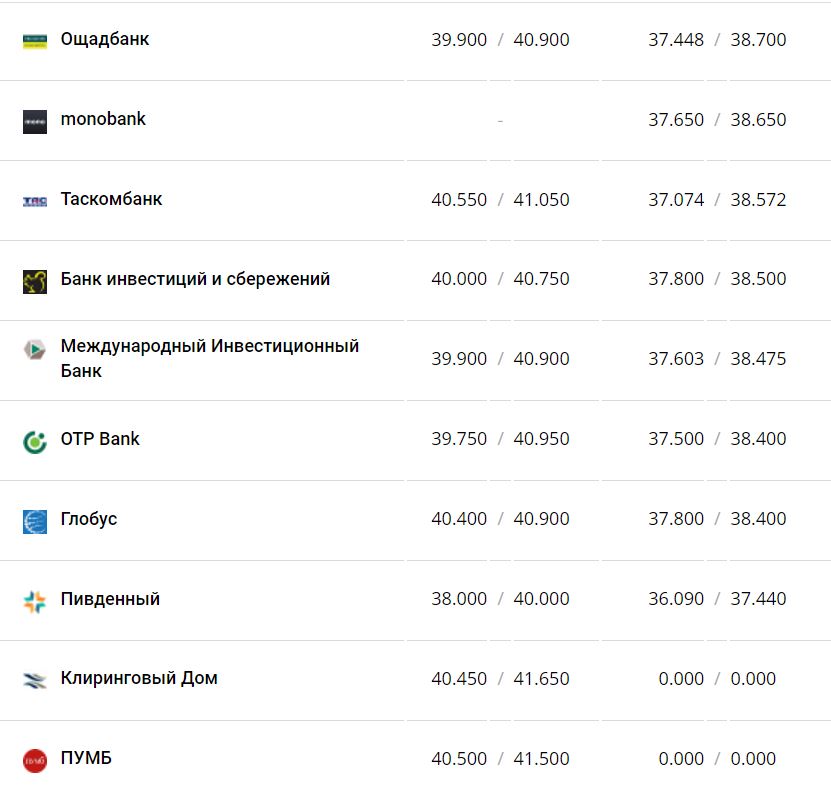Viewport: 831px width, 789px height.
Task: Click Банк инвестиций и сбережений name
Action: [x=195, y=279]
